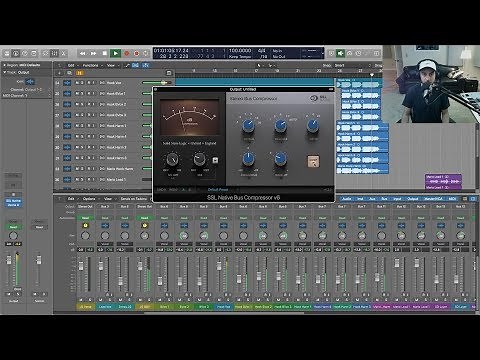
Task: Toggle the Inspector icon in control bar
Action: tap(15, 53)
